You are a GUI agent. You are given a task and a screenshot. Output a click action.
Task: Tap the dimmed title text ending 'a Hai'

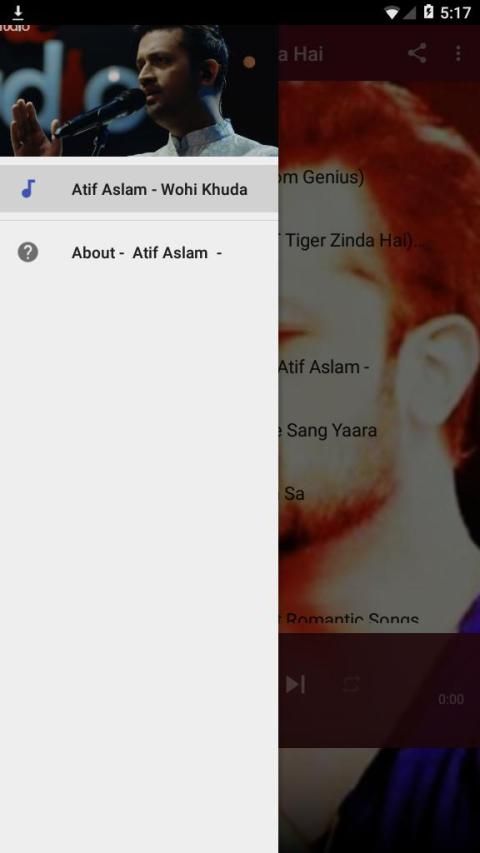point(301,54)
